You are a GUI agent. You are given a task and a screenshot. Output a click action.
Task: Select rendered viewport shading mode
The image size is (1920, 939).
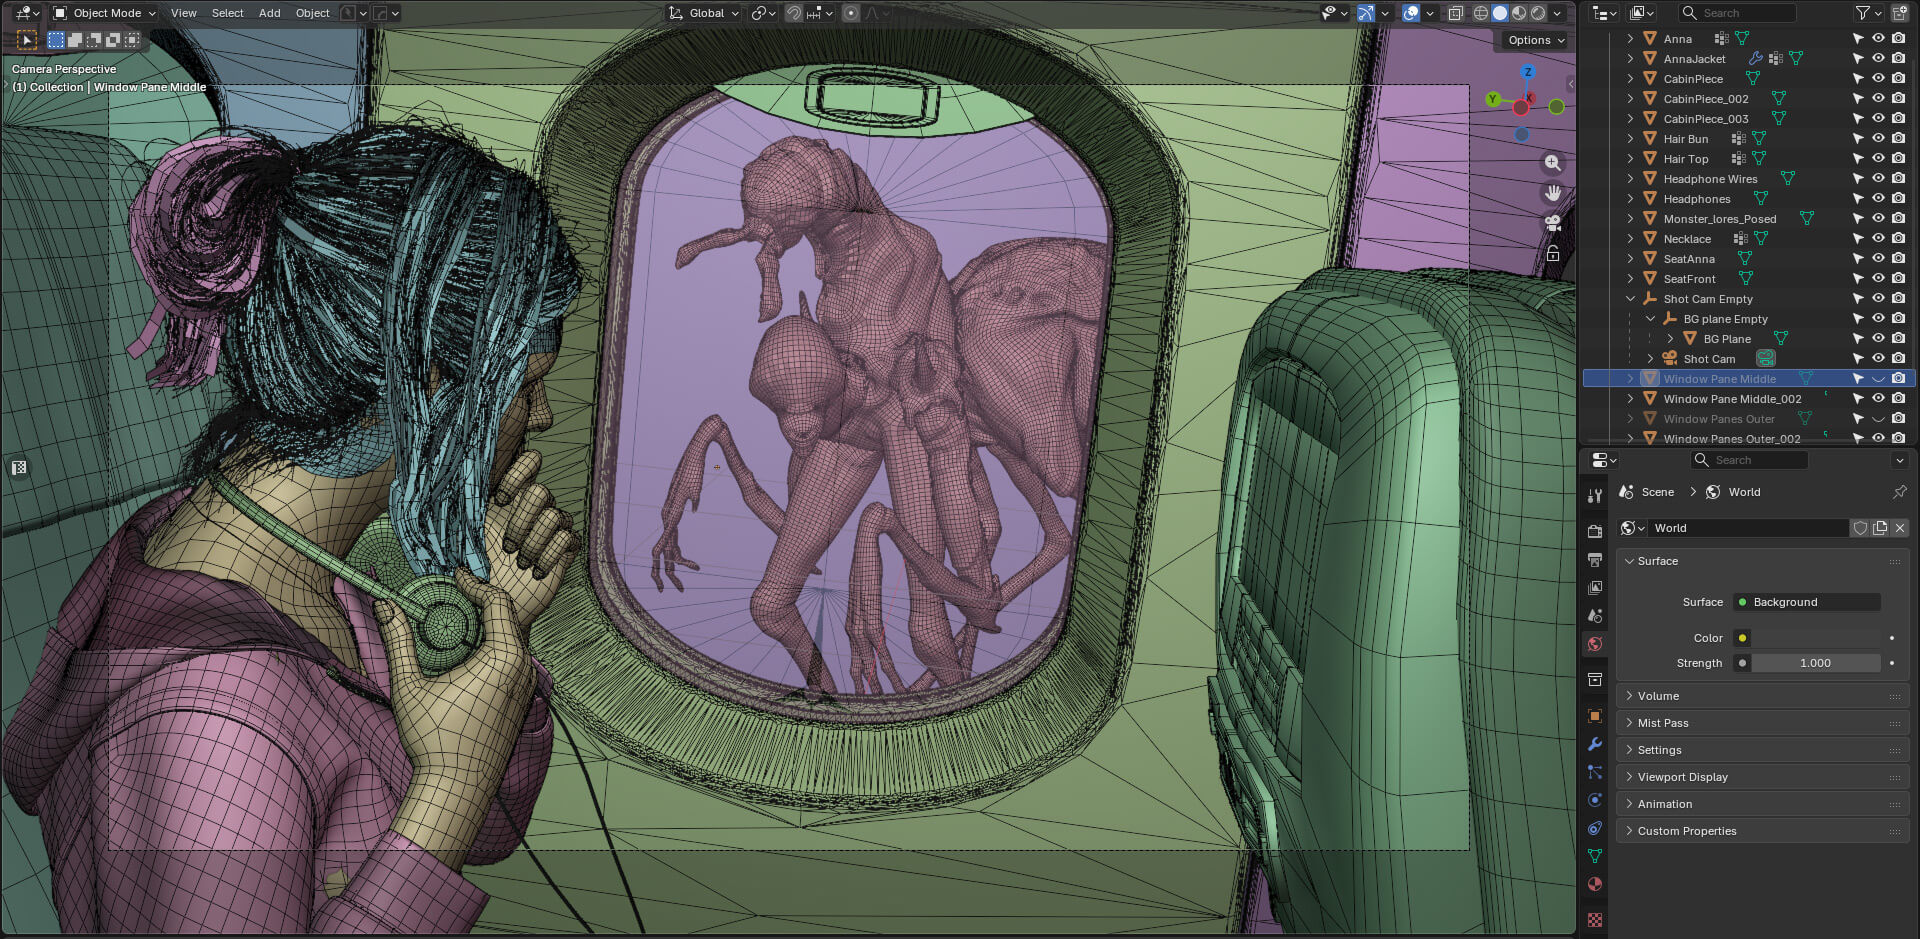pos(1538,13)
